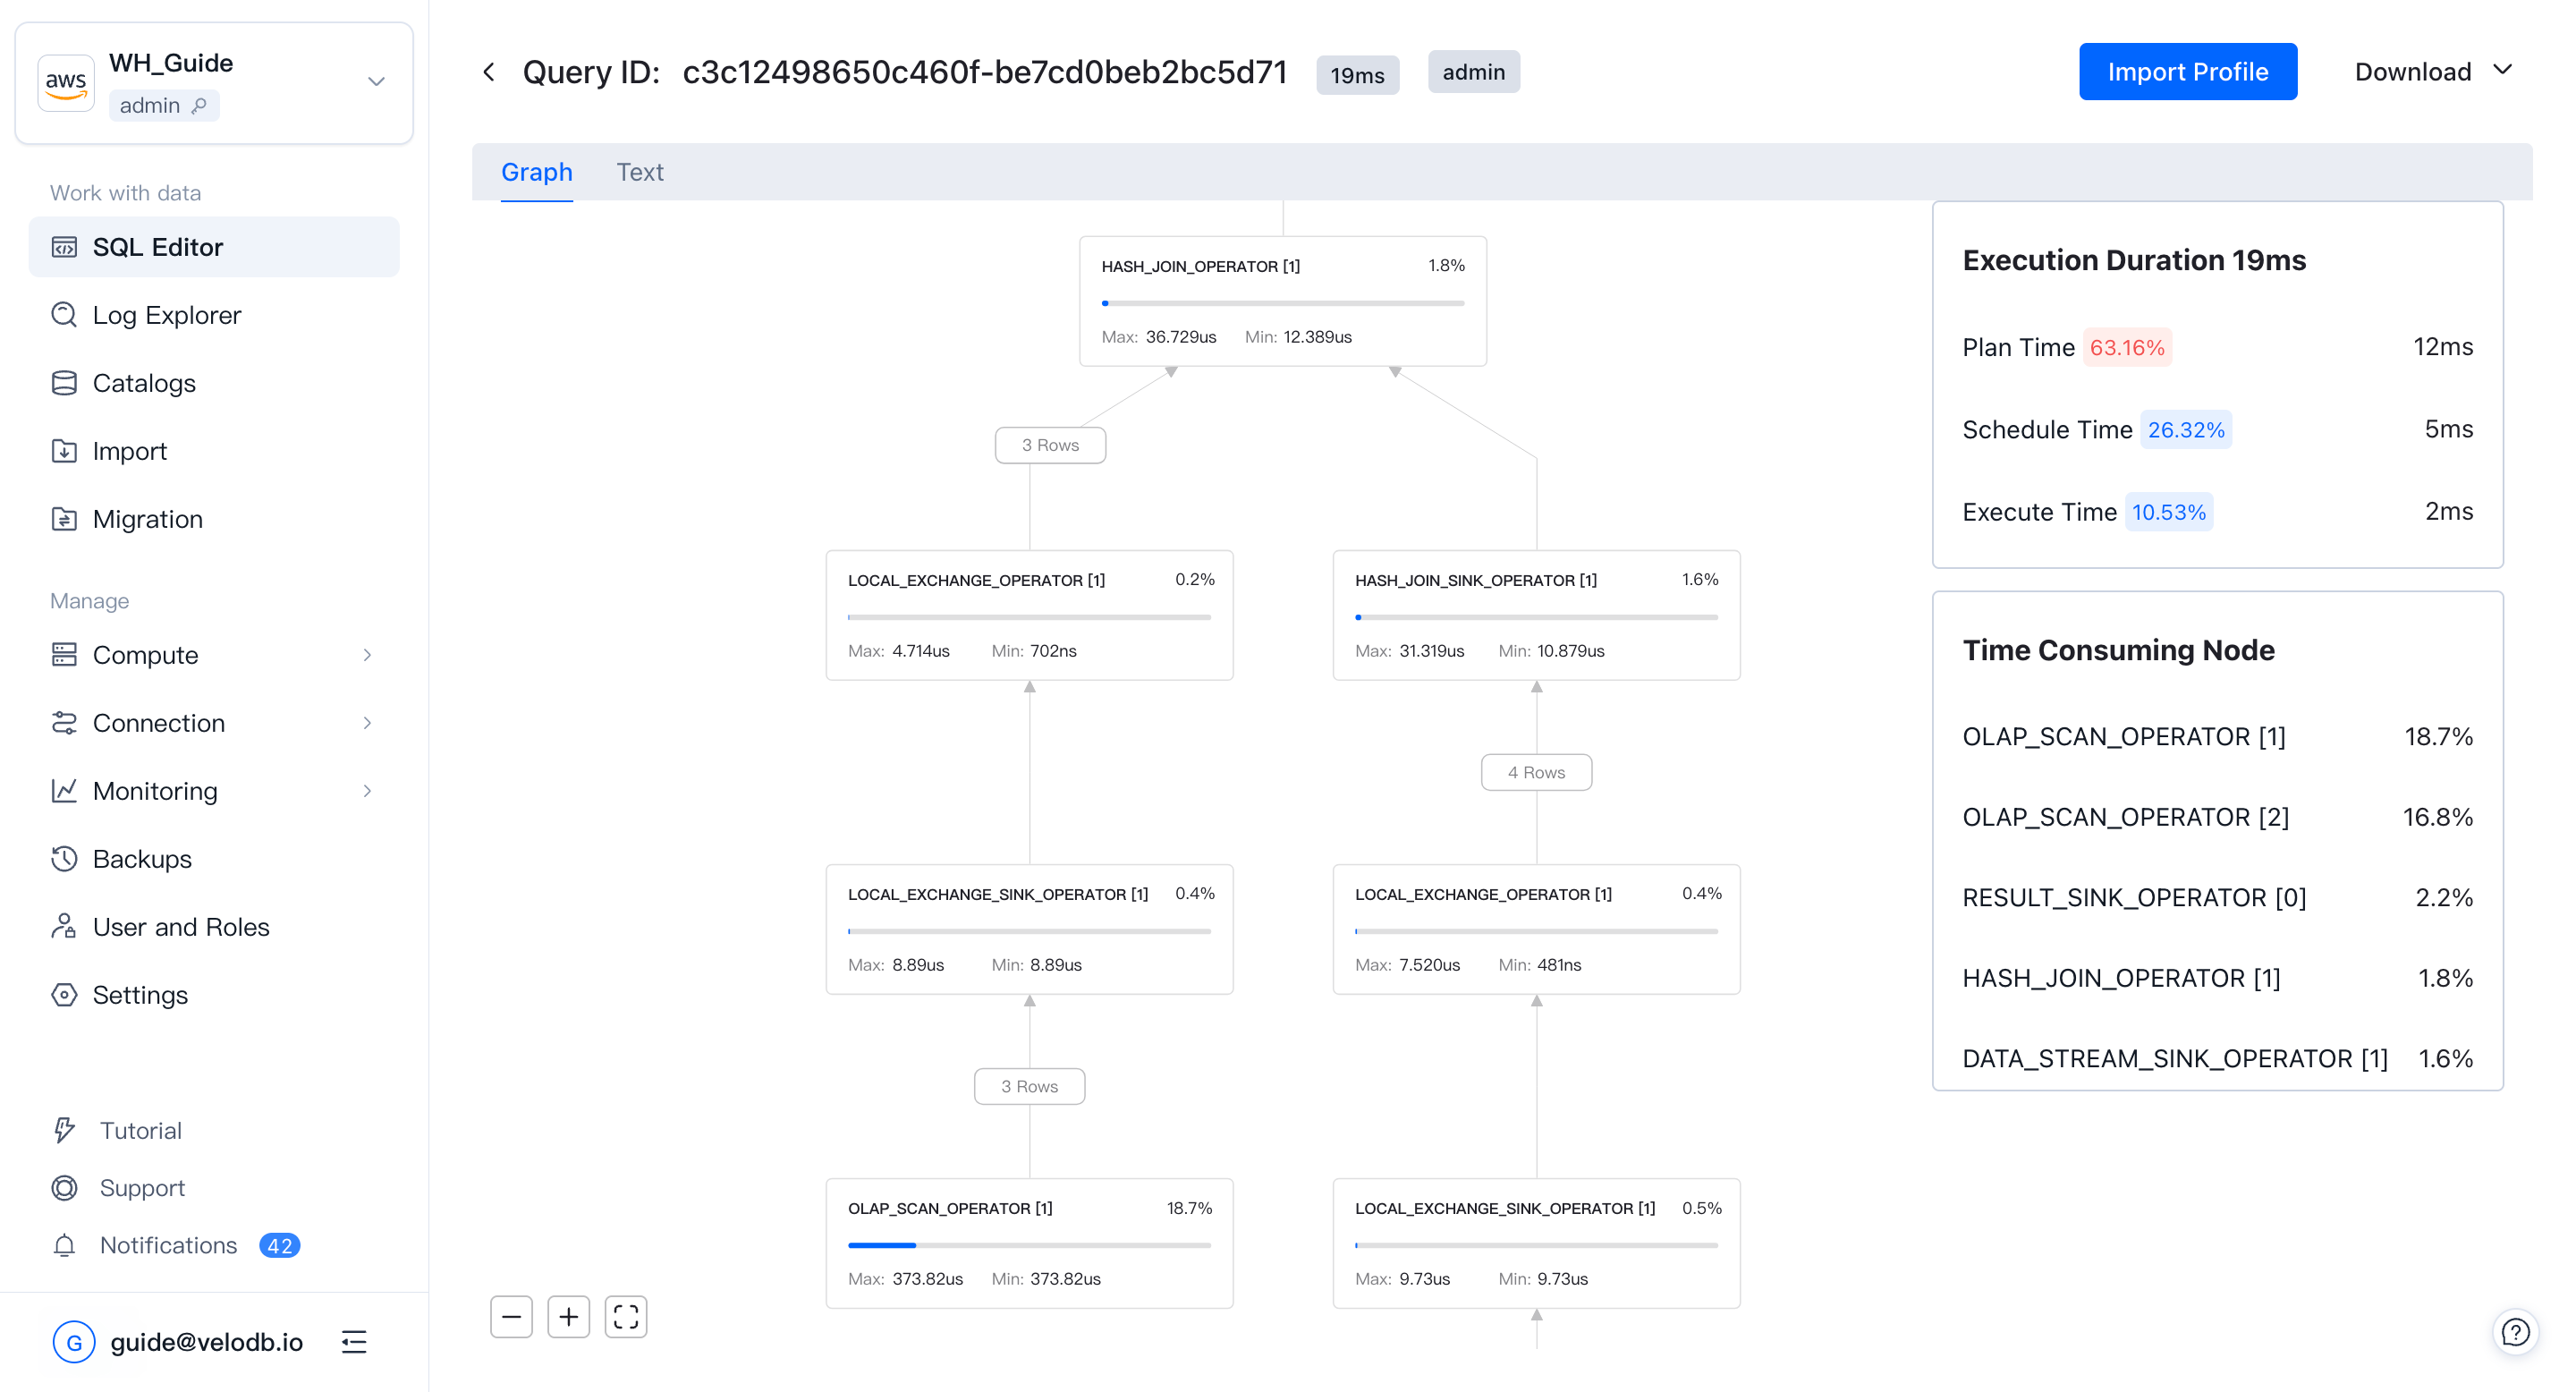The image size is (2576, 1392).
Task: Go back using the left arrow icon
Action: coord(489,72)
